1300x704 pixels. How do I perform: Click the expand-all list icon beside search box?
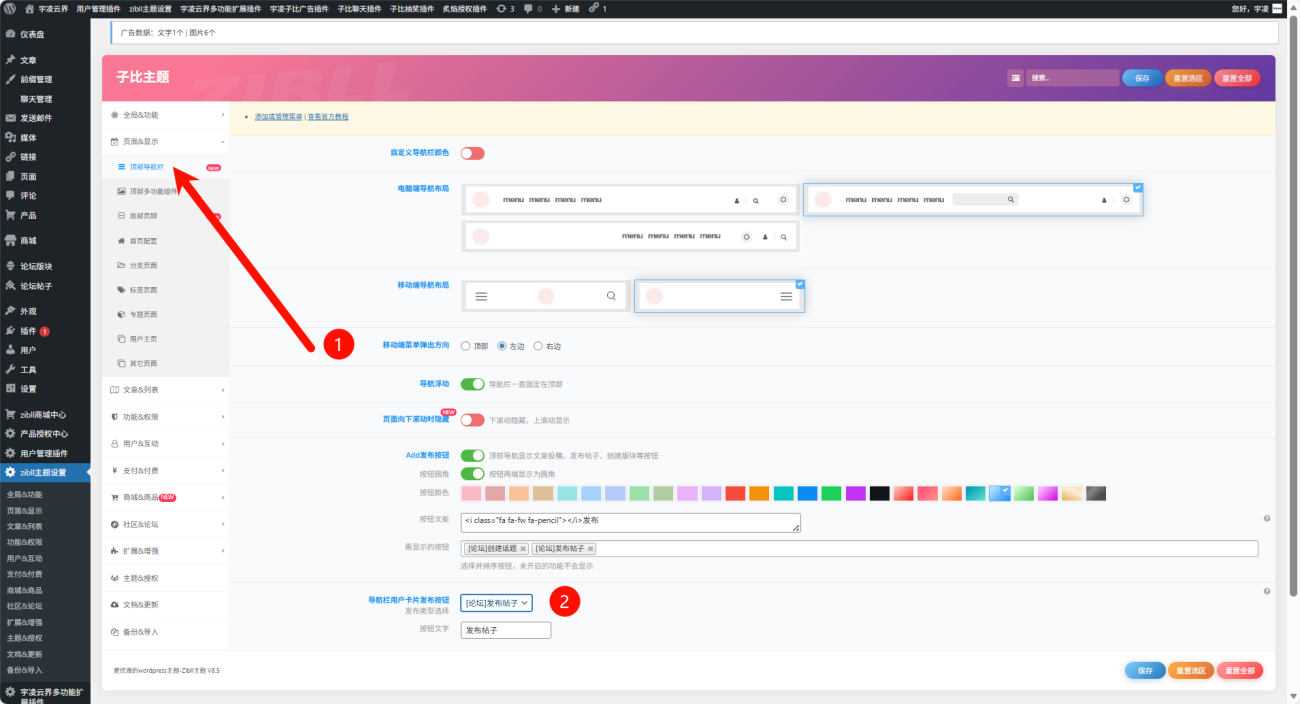tap(1015, 78)
